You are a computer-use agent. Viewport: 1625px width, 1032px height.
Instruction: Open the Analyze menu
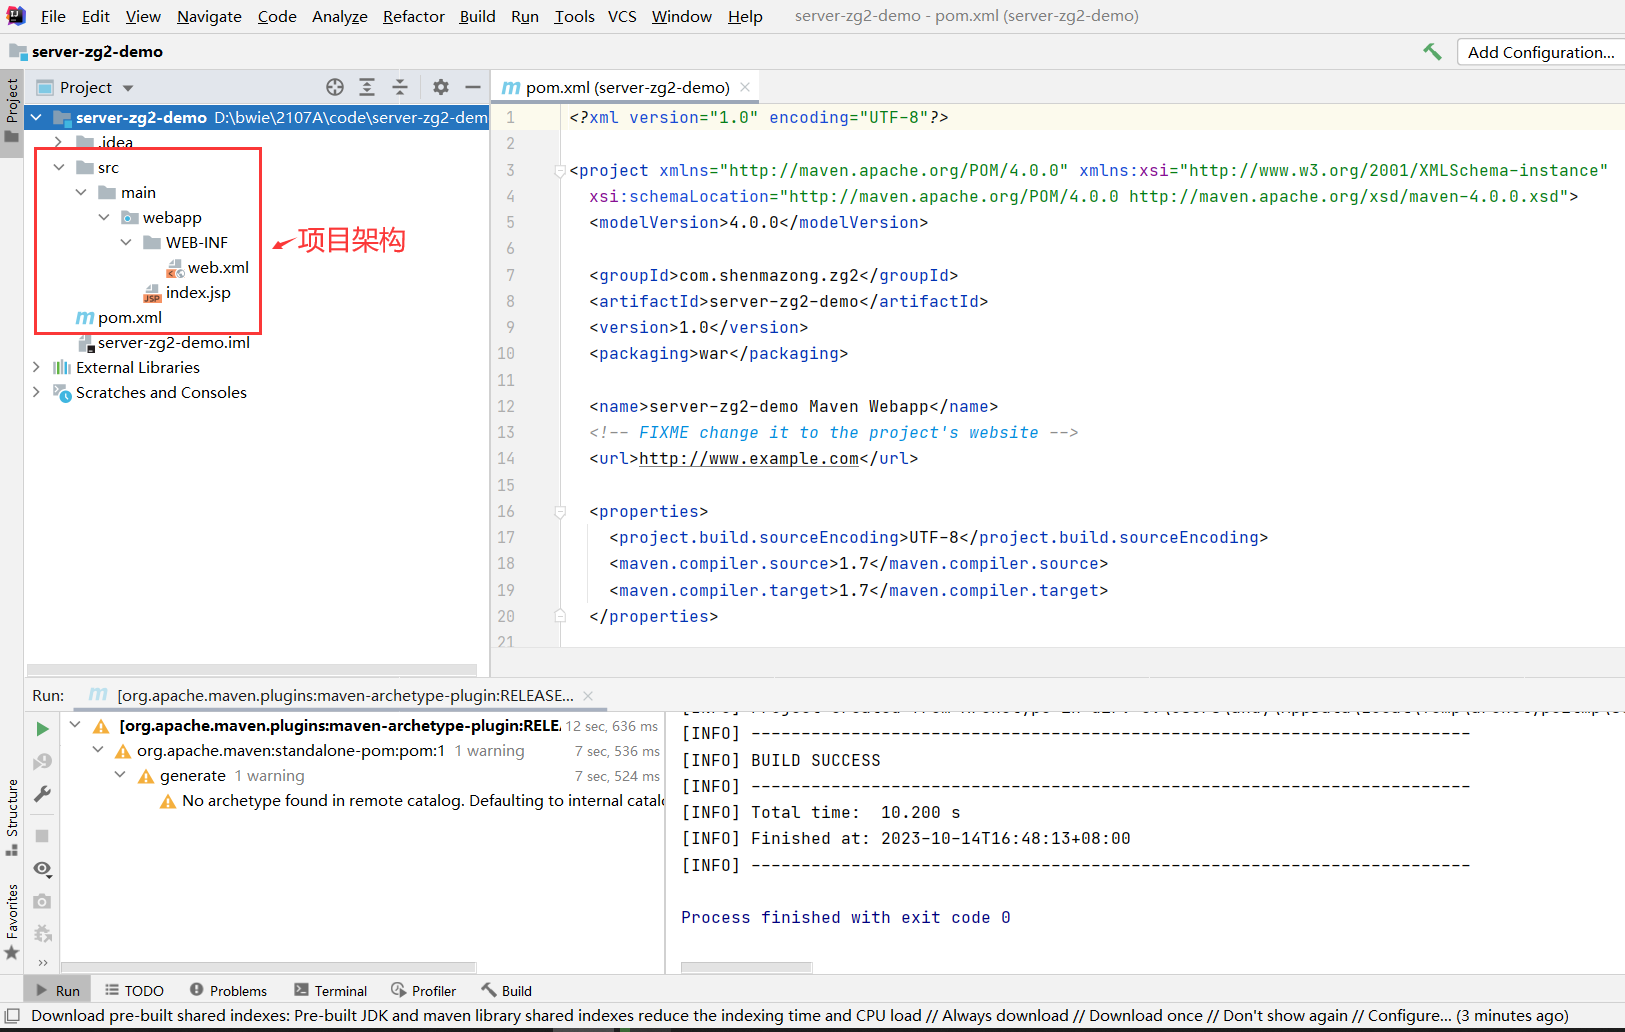pyautogui.click(x=340, y=16)
